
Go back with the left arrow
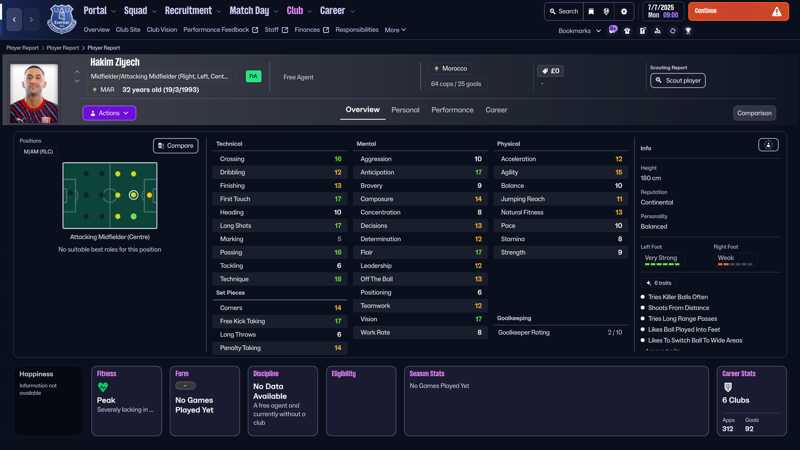click(x=14, y=19)
